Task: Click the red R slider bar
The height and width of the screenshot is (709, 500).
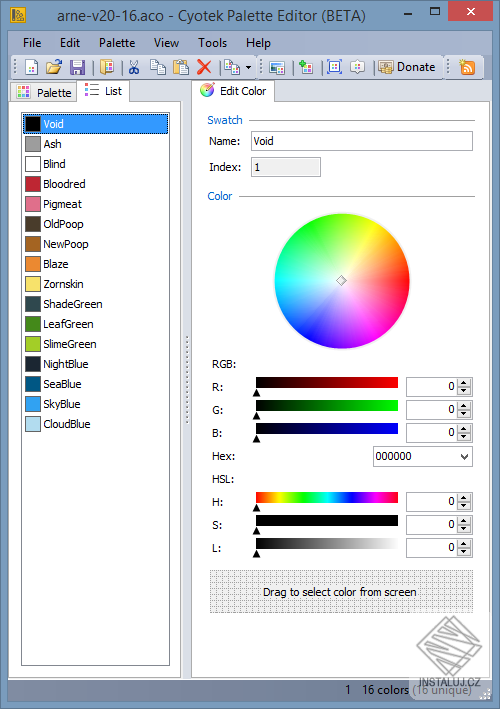Action: pyautogui.click(x=327, y=383)
